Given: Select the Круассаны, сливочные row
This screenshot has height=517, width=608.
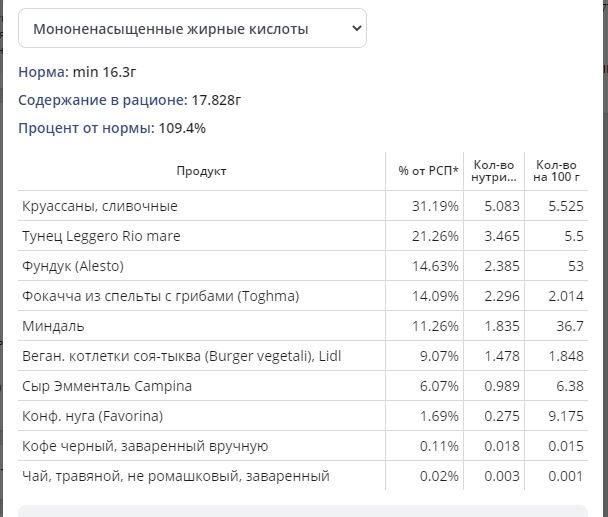Looking at the screenshot, I should coord(303,206).
